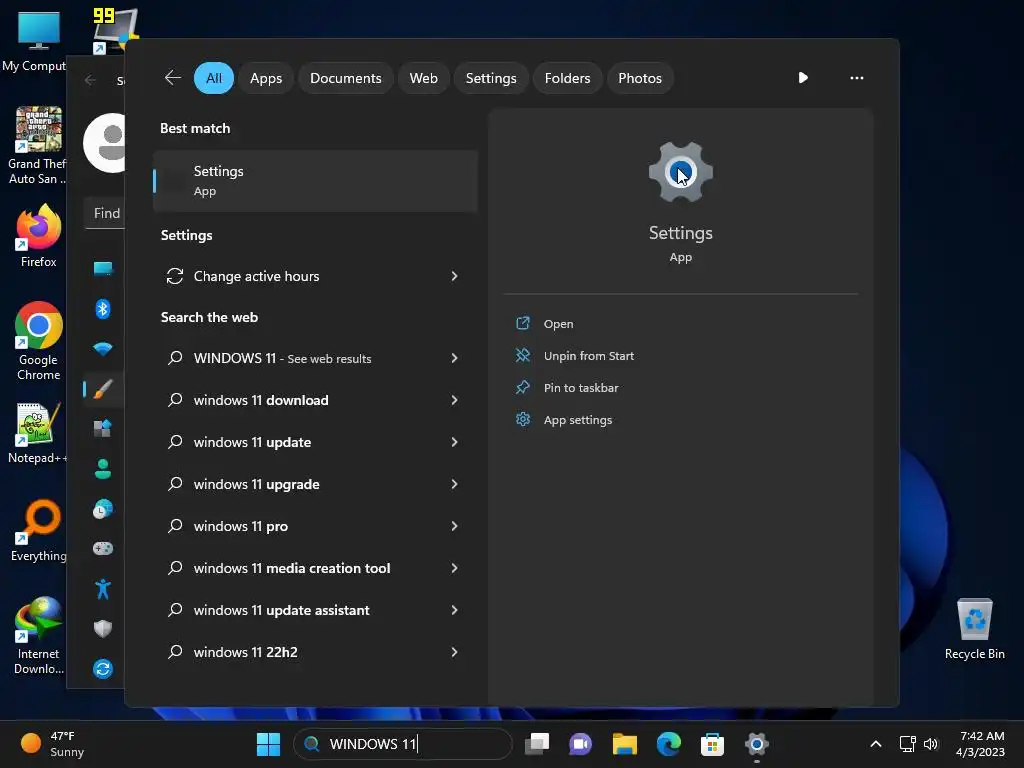Screen dimensions: 1024x768
Task: Select the windows 11 update suggestion
Action: [x=315, y=442]
